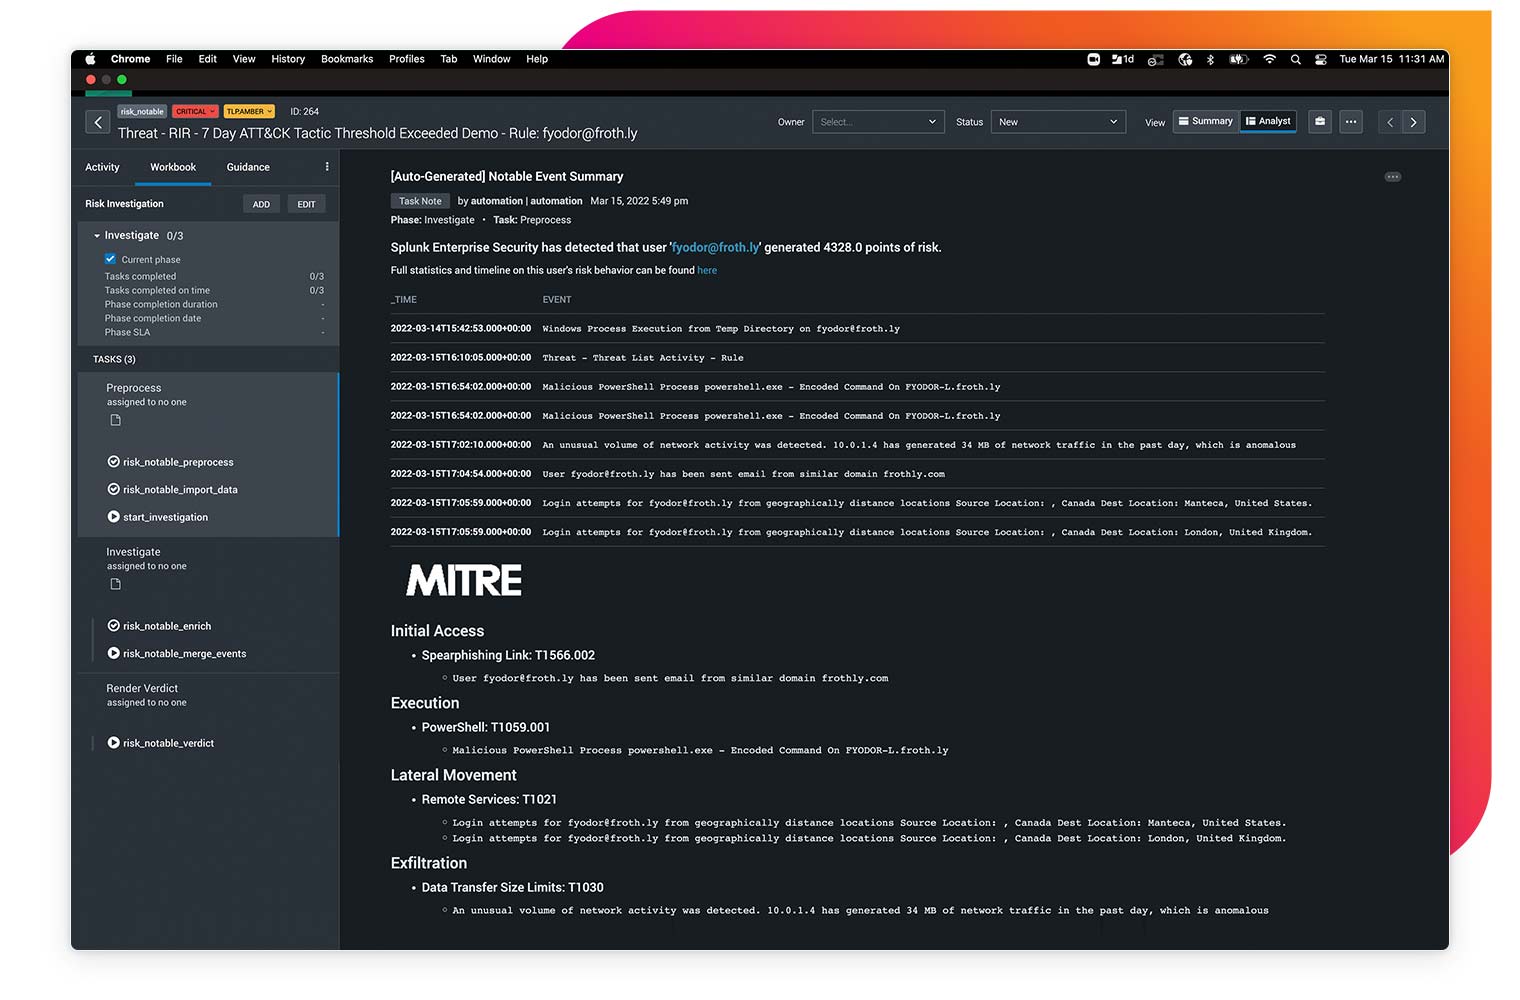1520x1000 pixels.
Task: Open the Chrome File menu
Action: click(x=174, y=59)
